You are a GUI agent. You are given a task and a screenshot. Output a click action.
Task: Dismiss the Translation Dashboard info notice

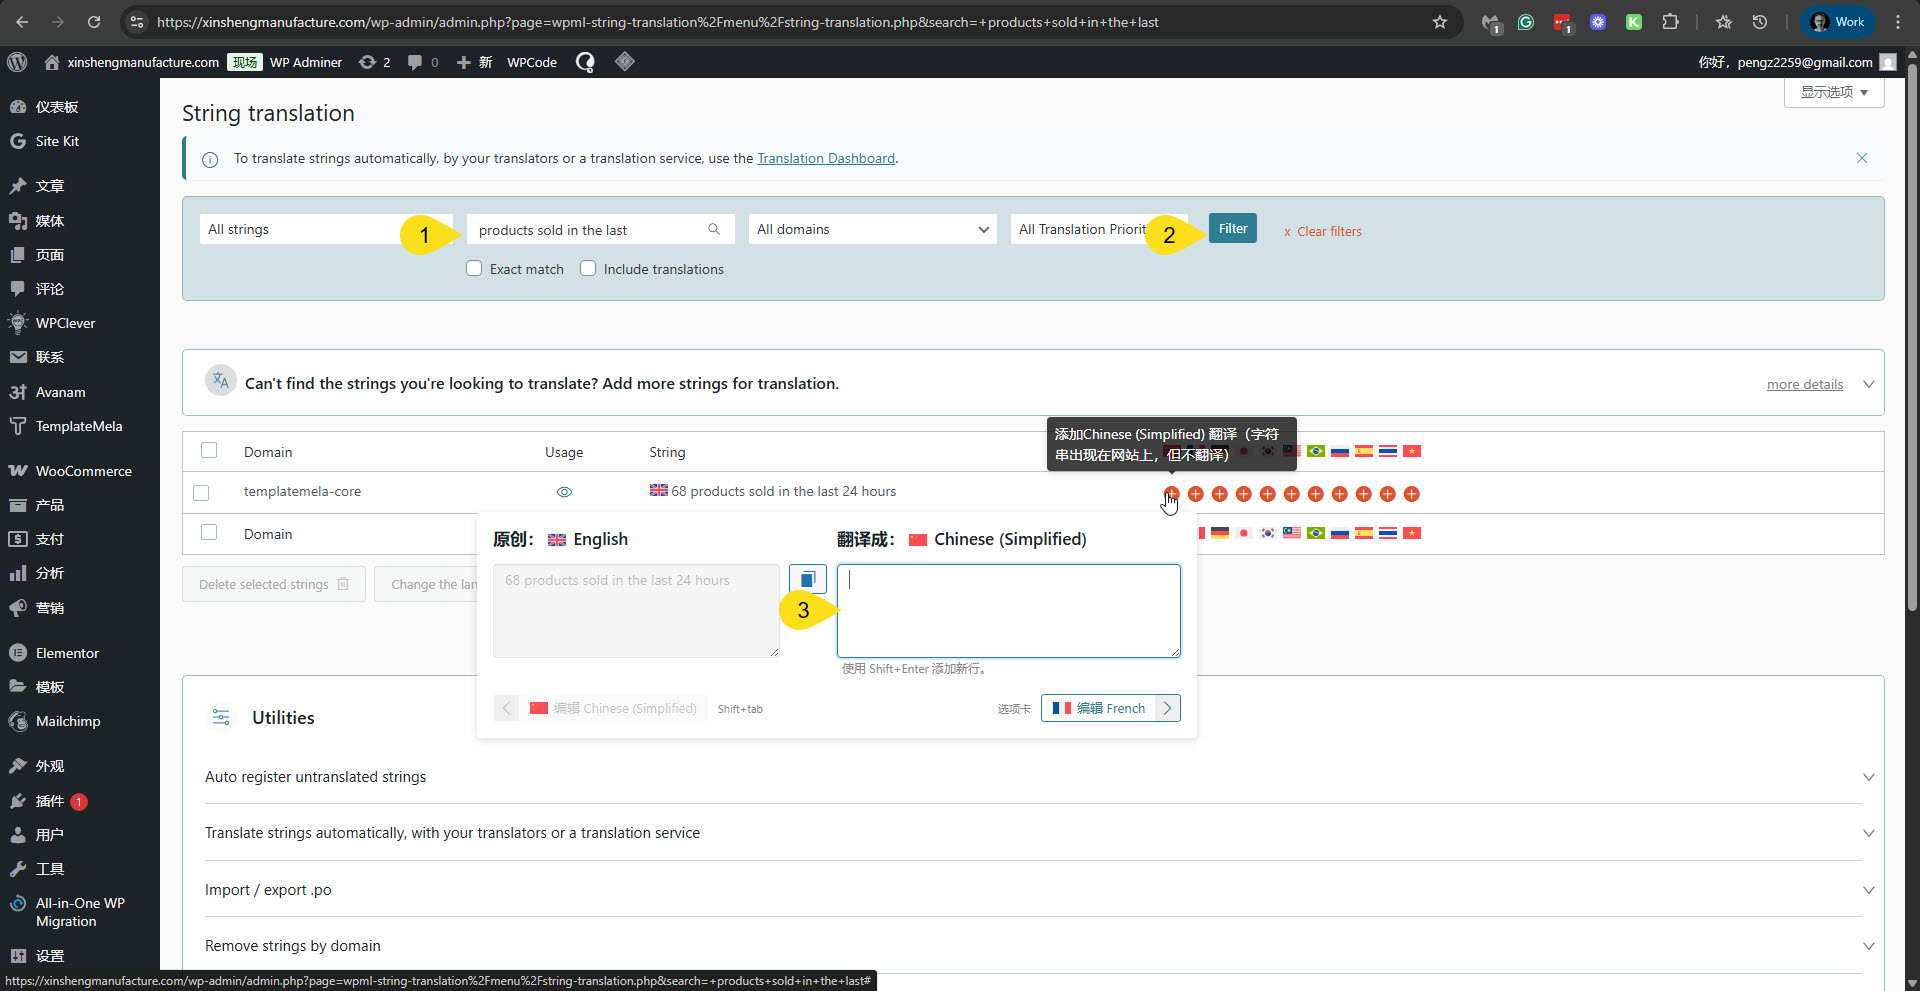click(1862, 158)
